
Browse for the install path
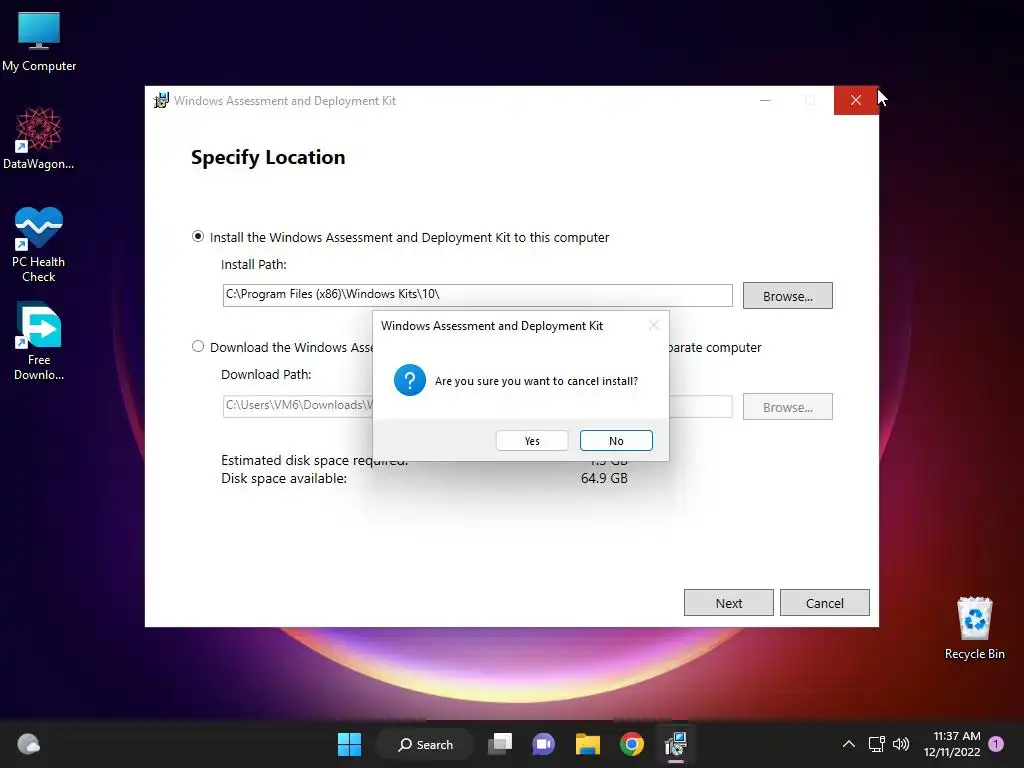tap(788, 296)
